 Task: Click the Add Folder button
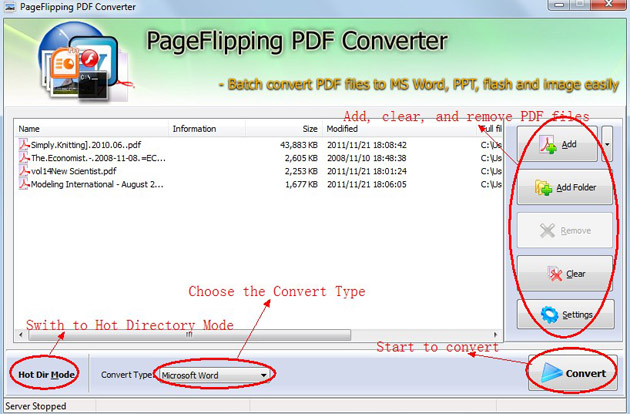click(565, 187)
